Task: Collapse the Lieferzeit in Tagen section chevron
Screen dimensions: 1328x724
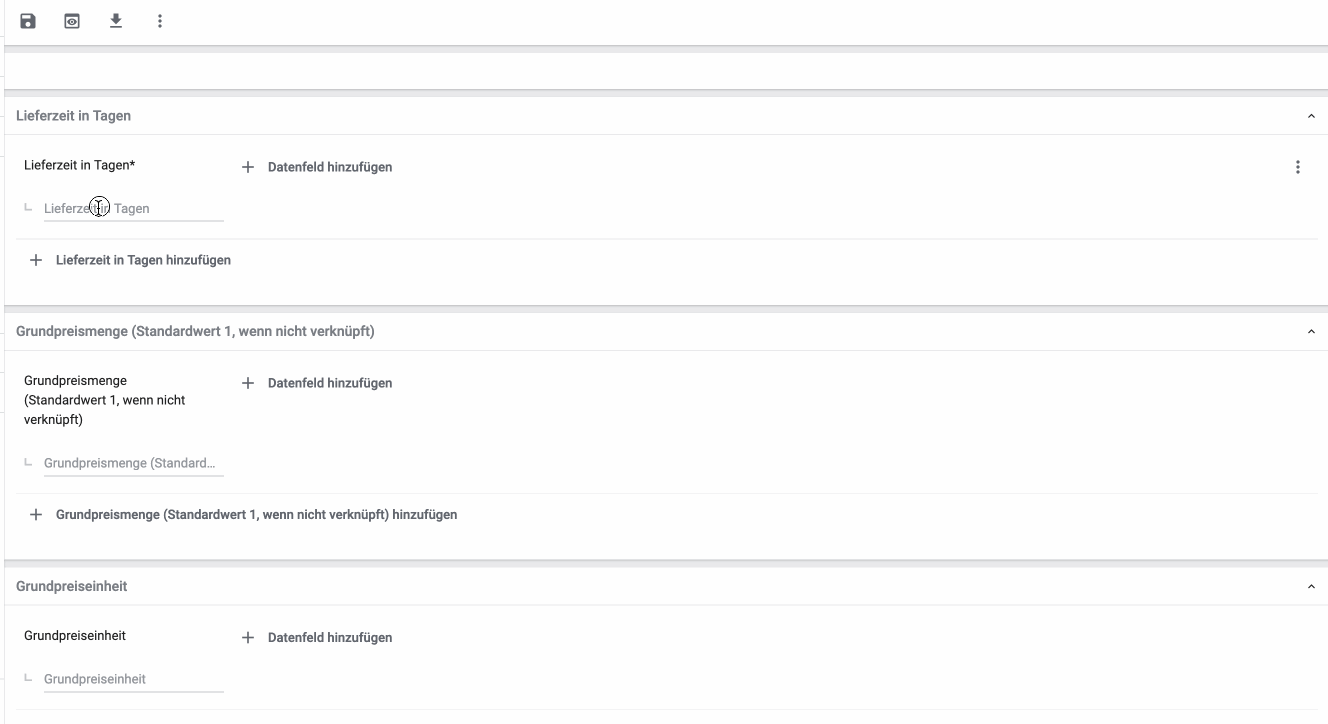Action: (x=1311, y=117)
